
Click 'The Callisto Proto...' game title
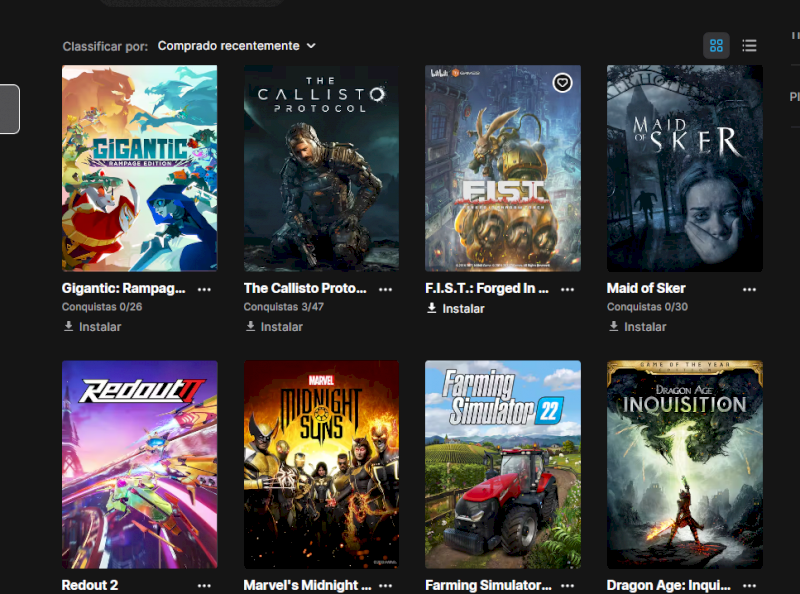click(305, 288)
